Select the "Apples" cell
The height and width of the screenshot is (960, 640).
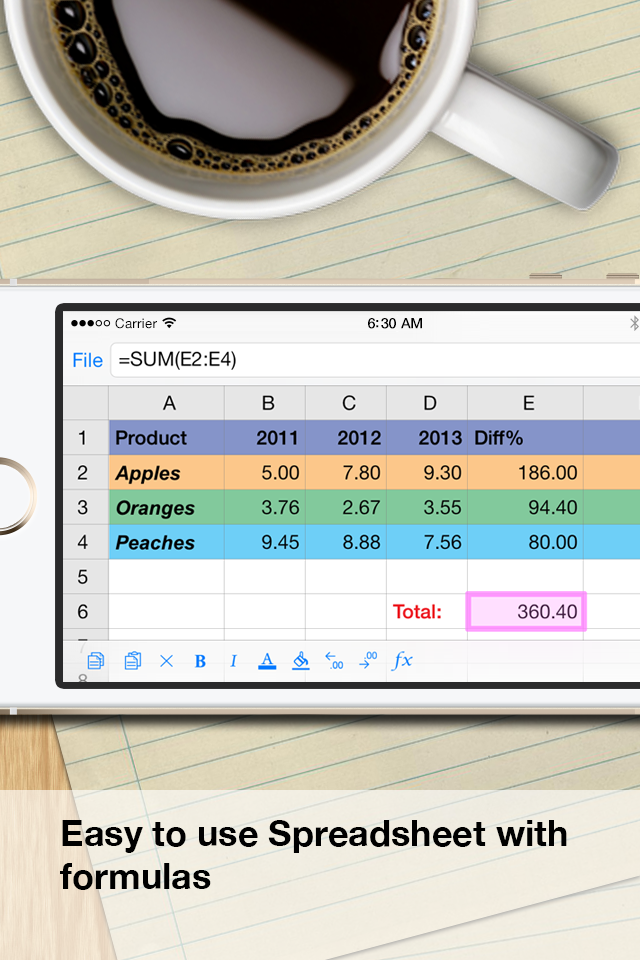coord(167,473)
